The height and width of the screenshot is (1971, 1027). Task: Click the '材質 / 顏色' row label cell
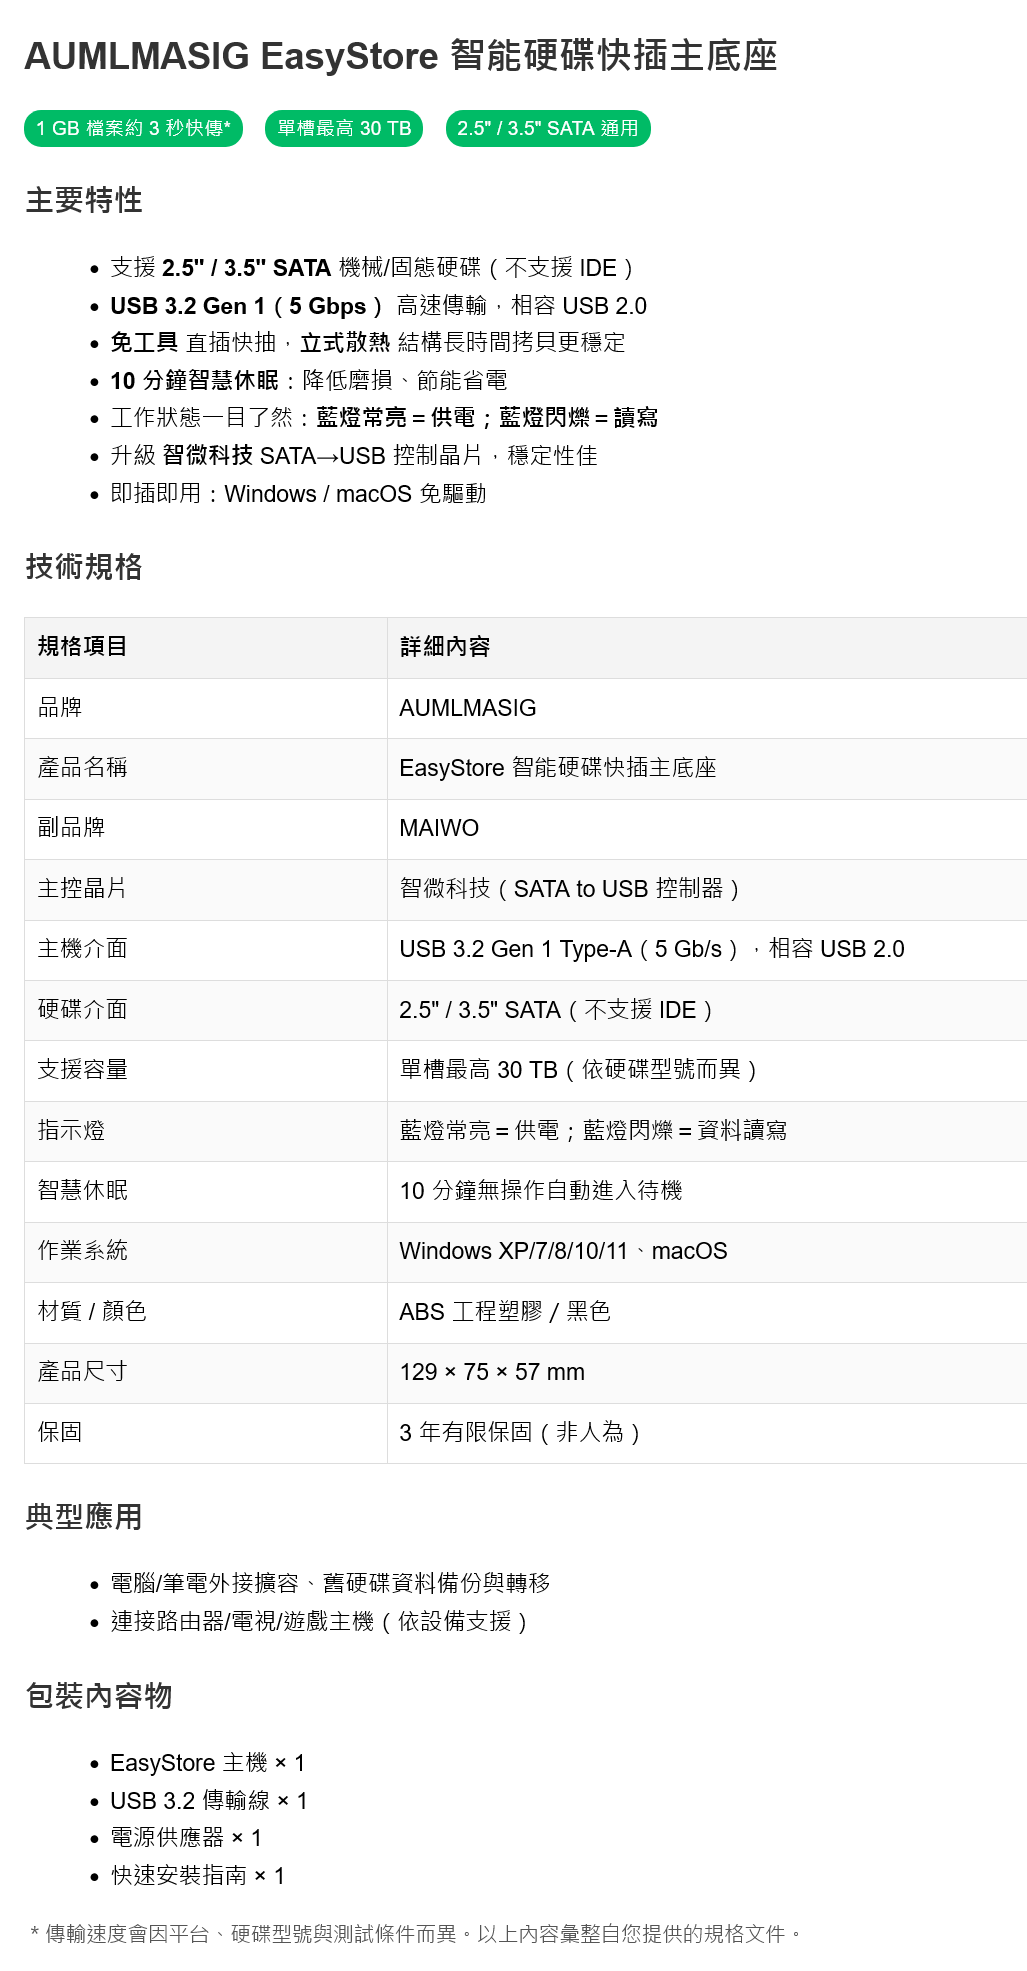(x=206, y=1312)
